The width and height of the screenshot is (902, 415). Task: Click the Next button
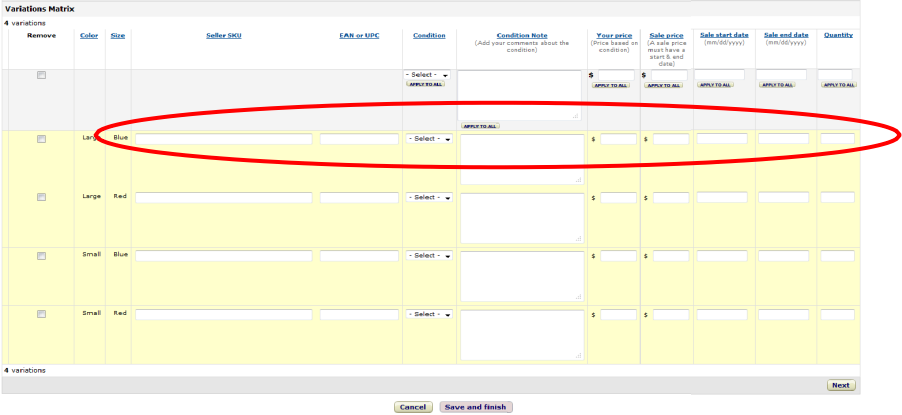tap(840, 385)
